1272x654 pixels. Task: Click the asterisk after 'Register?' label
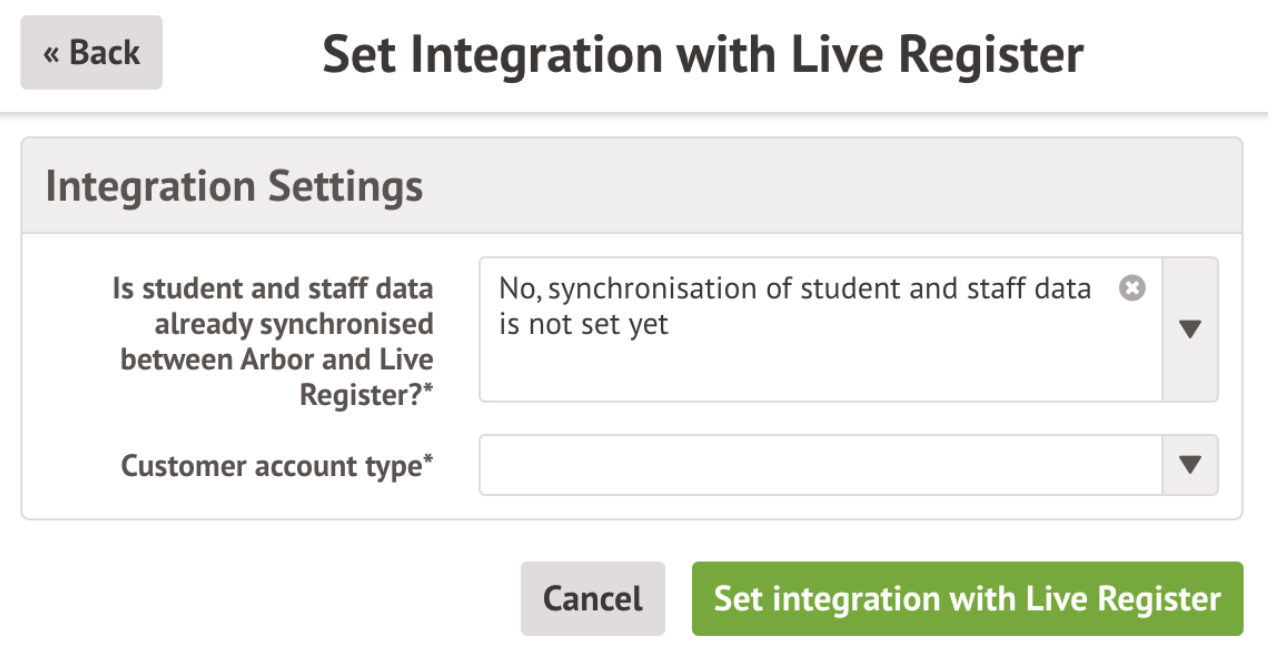(429, 391)
